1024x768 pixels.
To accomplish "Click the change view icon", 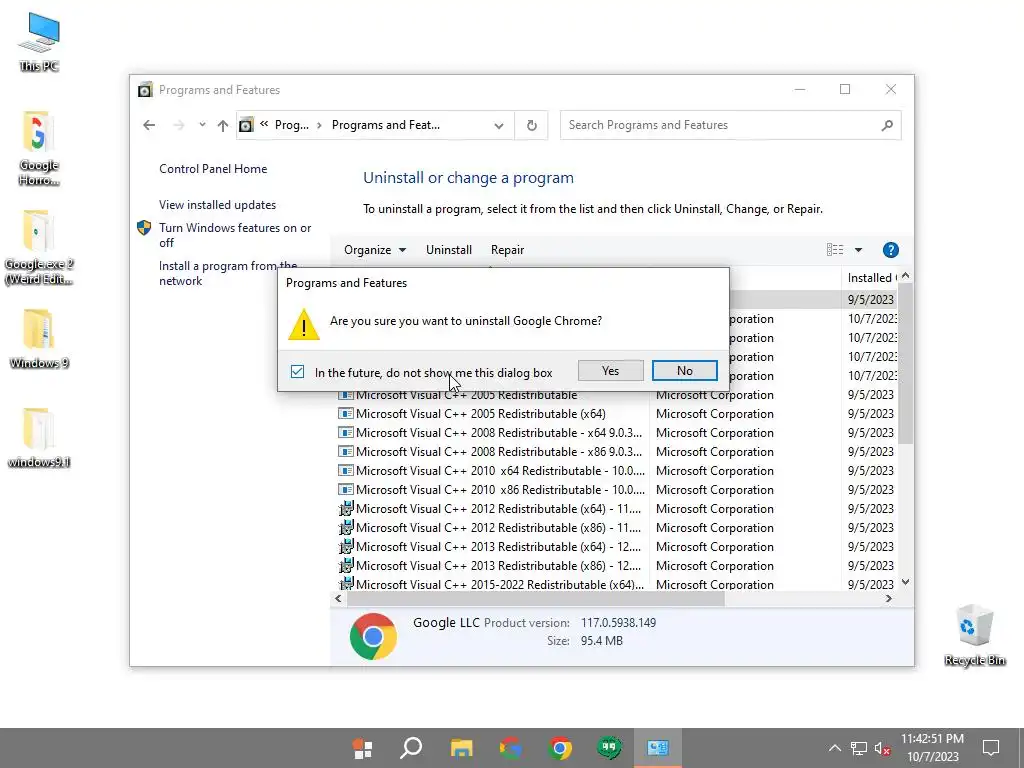I will tap(835, 249).
